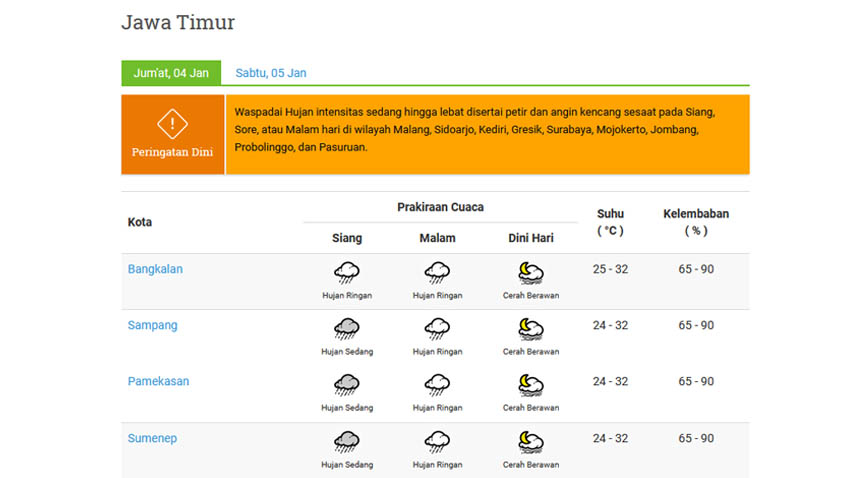850x478 pixels.
Task: Switch to the Jum'at, 04 Jan tab
Action: click(x=171, y=73)
